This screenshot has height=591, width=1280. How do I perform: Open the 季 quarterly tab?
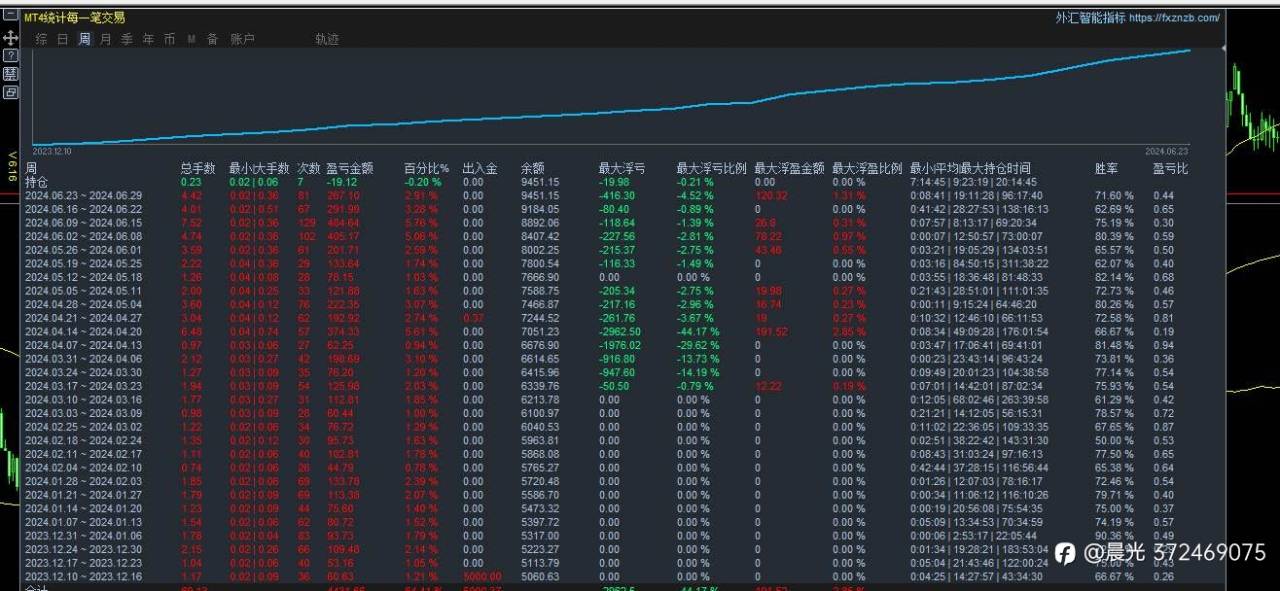[x=127, y=39]
